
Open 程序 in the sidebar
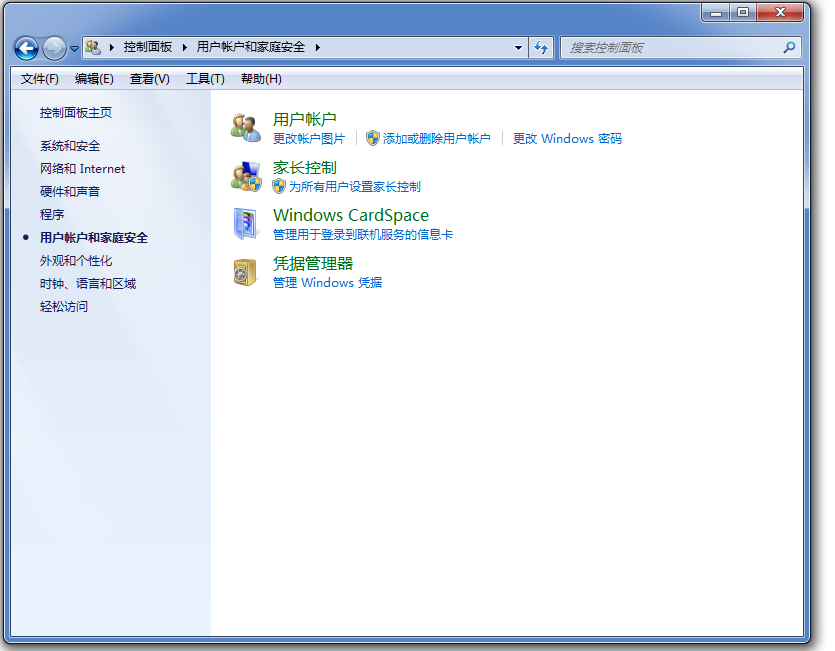(x=52, y=215)
